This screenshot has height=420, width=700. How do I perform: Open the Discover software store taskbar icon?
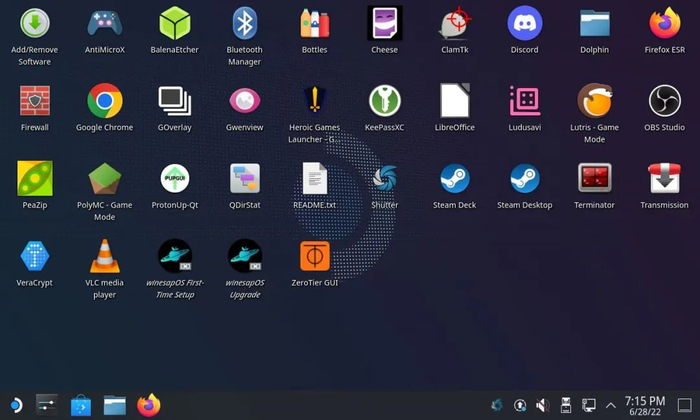(81, 405)
